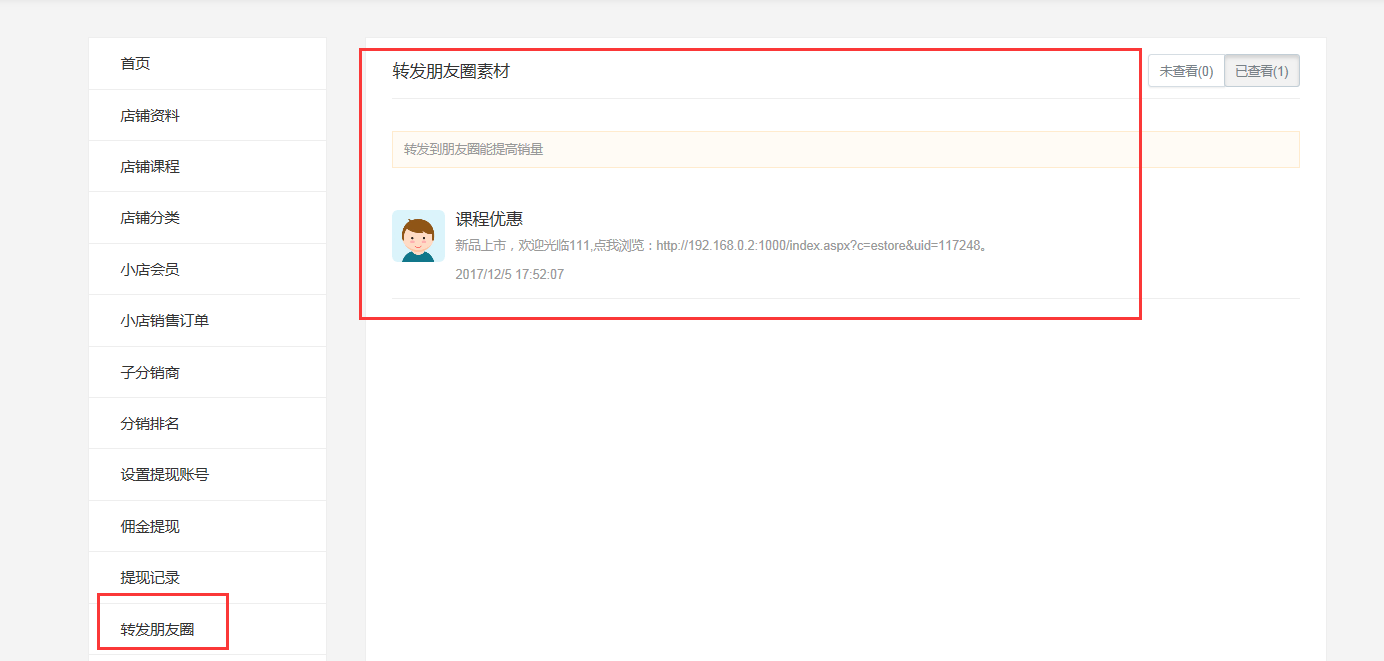Open 设置提现账号 settings
Viewport: 1384px width, 661px height.
click(x=207, y=475)
